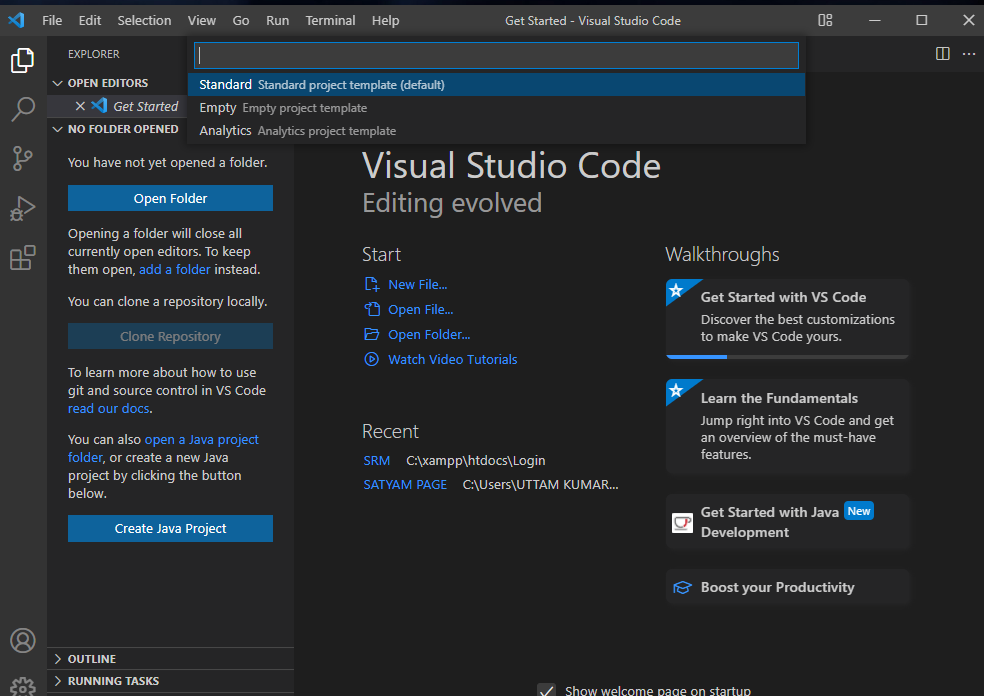Screen dimensions: 984x696
Task: Open the Extensions view icon
Action: pyautogui.click(x=23, y=257)
